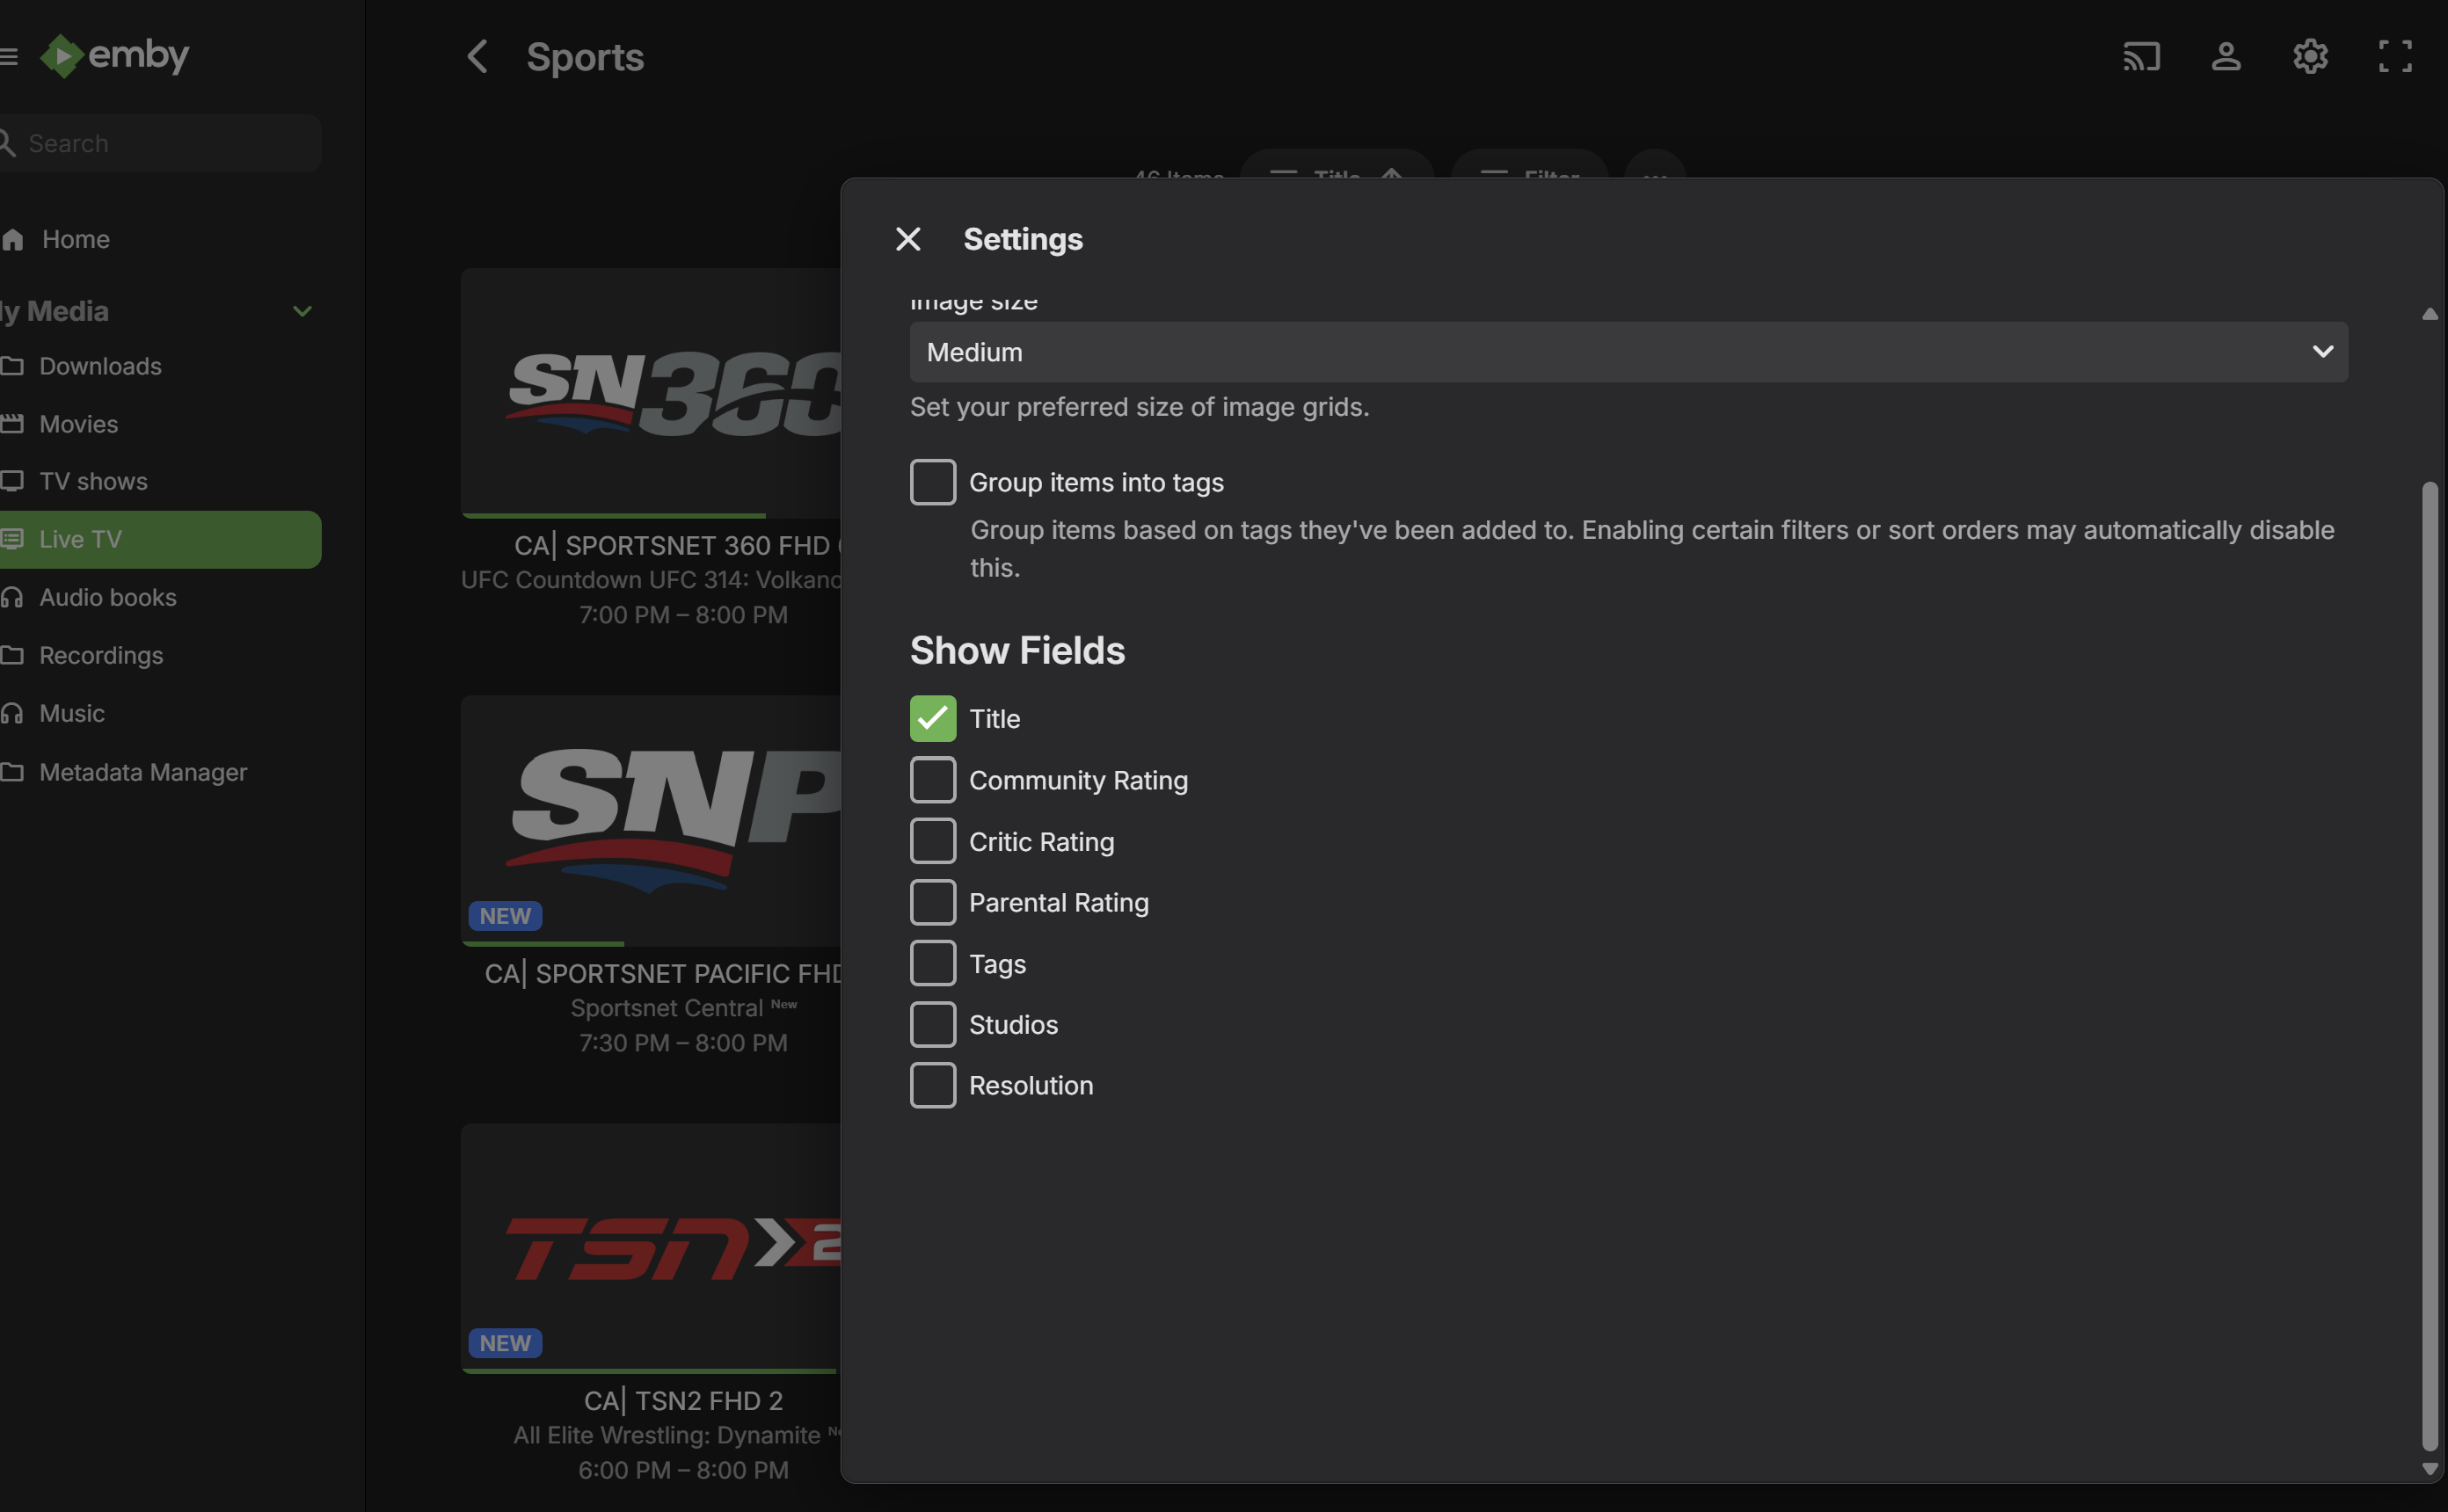Close the Settings dialog
Image resolution: width=2448 pixels, height=1512 pixels.
click(x=907, y=239)
